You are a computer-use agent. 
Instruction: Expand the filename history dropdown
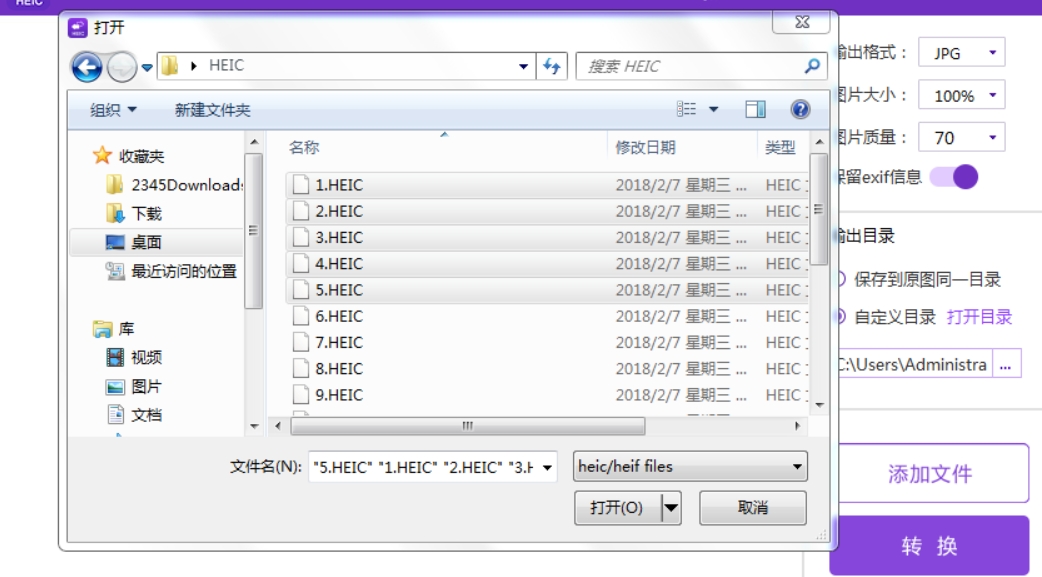click(x=547, y=467)
